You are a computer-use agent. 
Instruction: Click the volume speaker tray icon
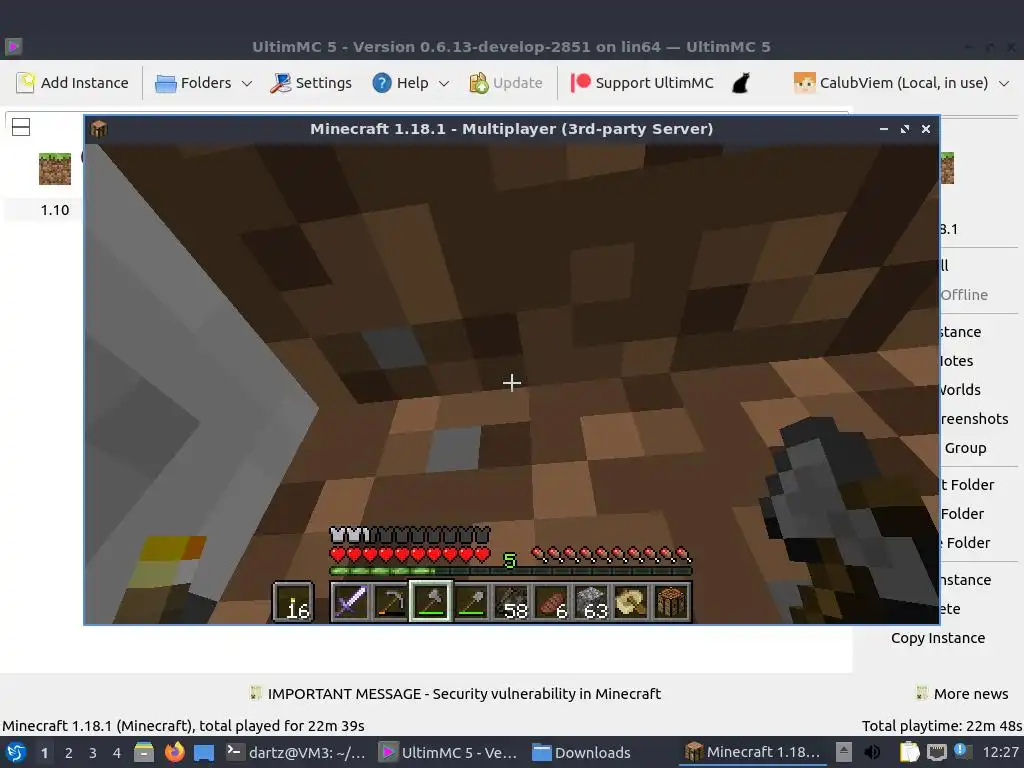point(872,752)
